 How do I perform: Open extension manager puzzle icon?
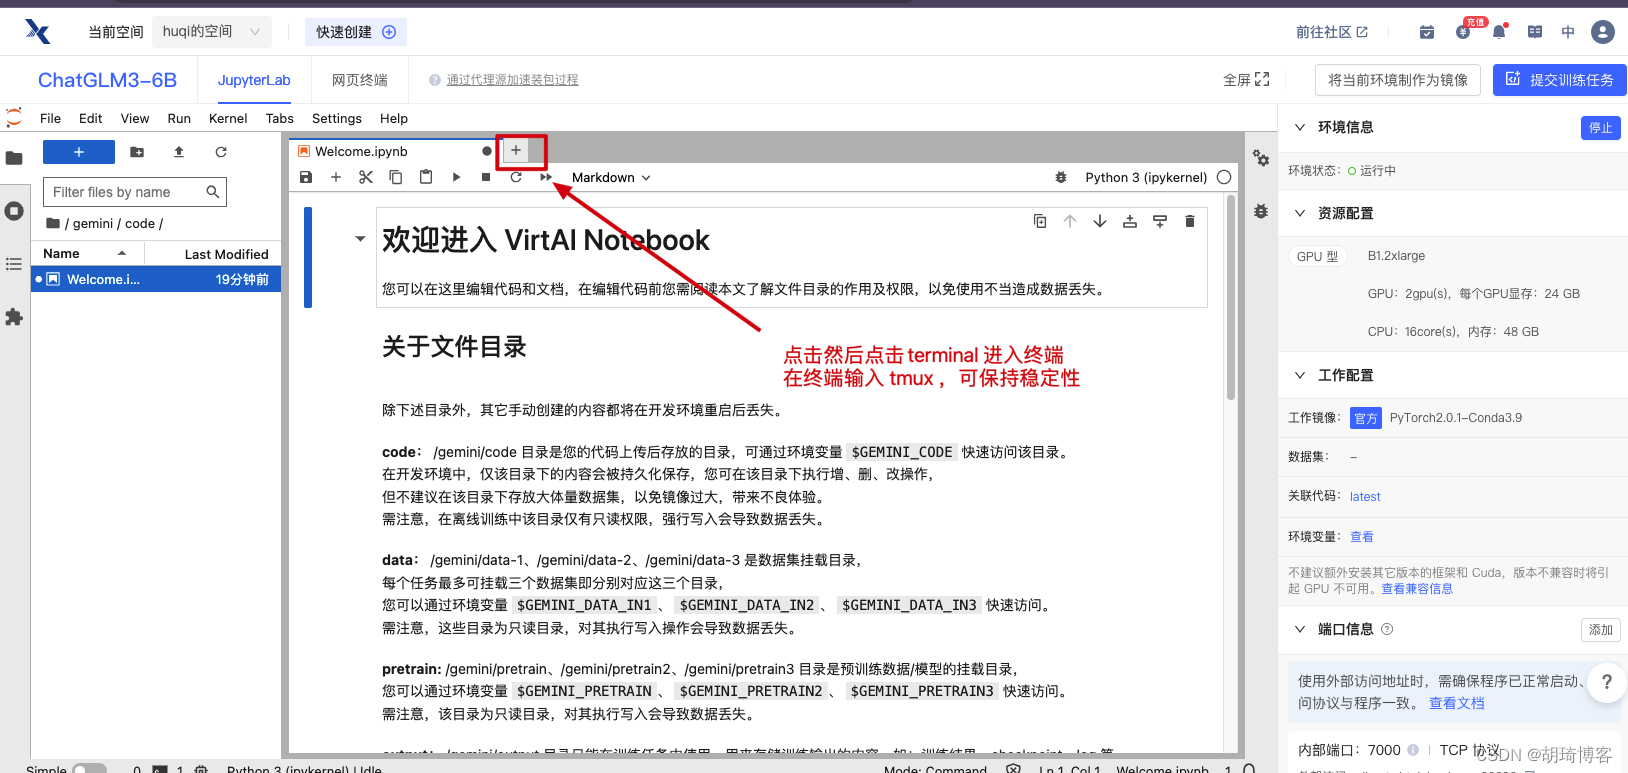[x=14, y=317]
